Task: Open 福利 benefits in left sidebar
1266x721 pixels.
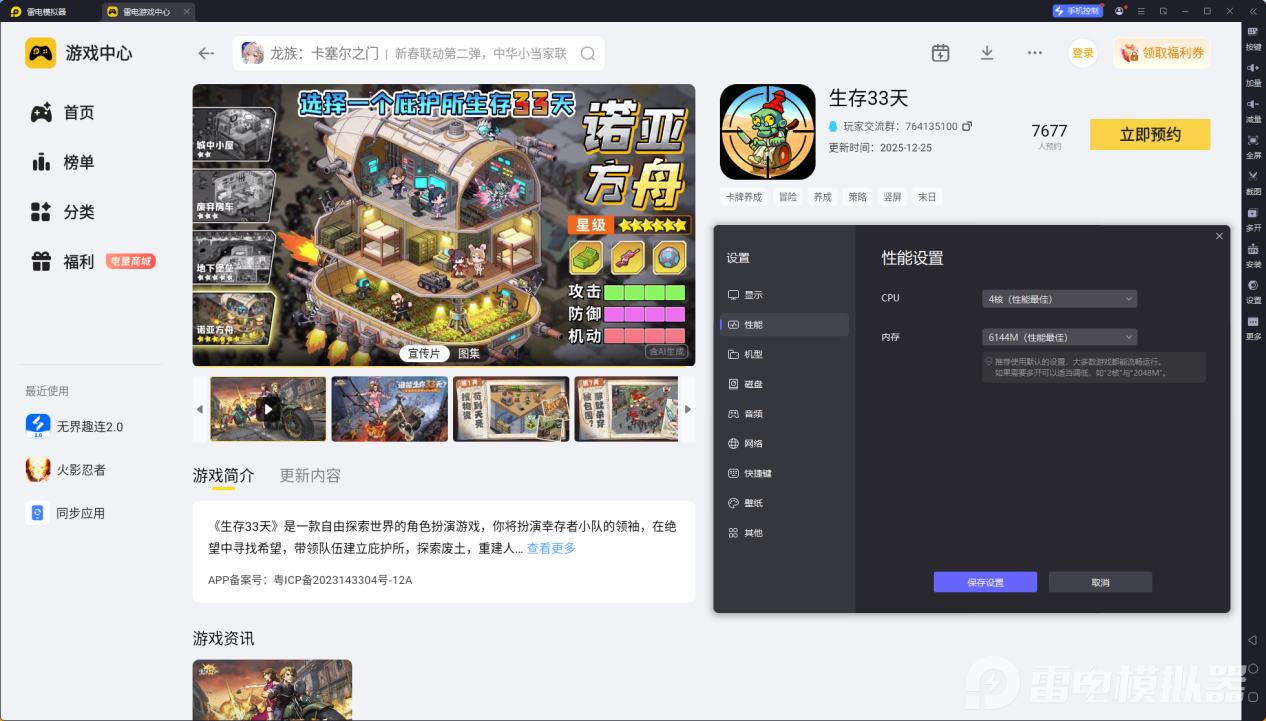Action: click(63, 262)
